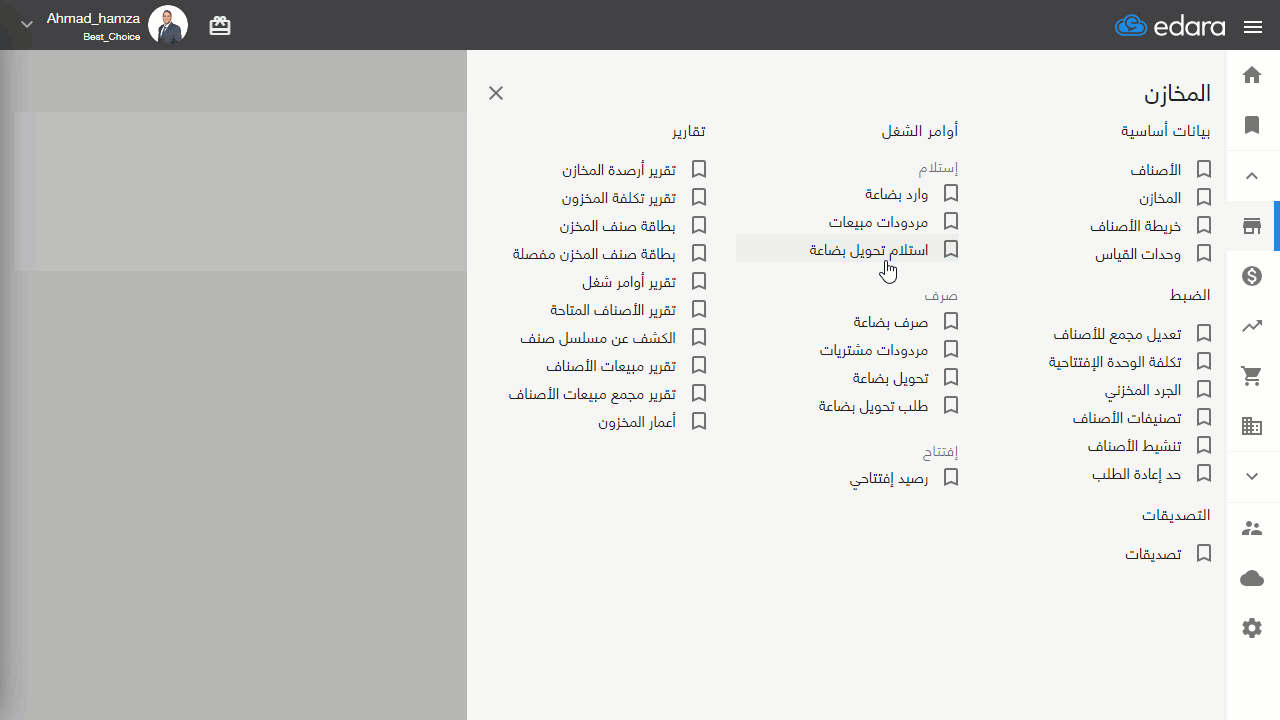Open the cloud sidebar icon
The image size is (1280, 720).
(1252, 578)
